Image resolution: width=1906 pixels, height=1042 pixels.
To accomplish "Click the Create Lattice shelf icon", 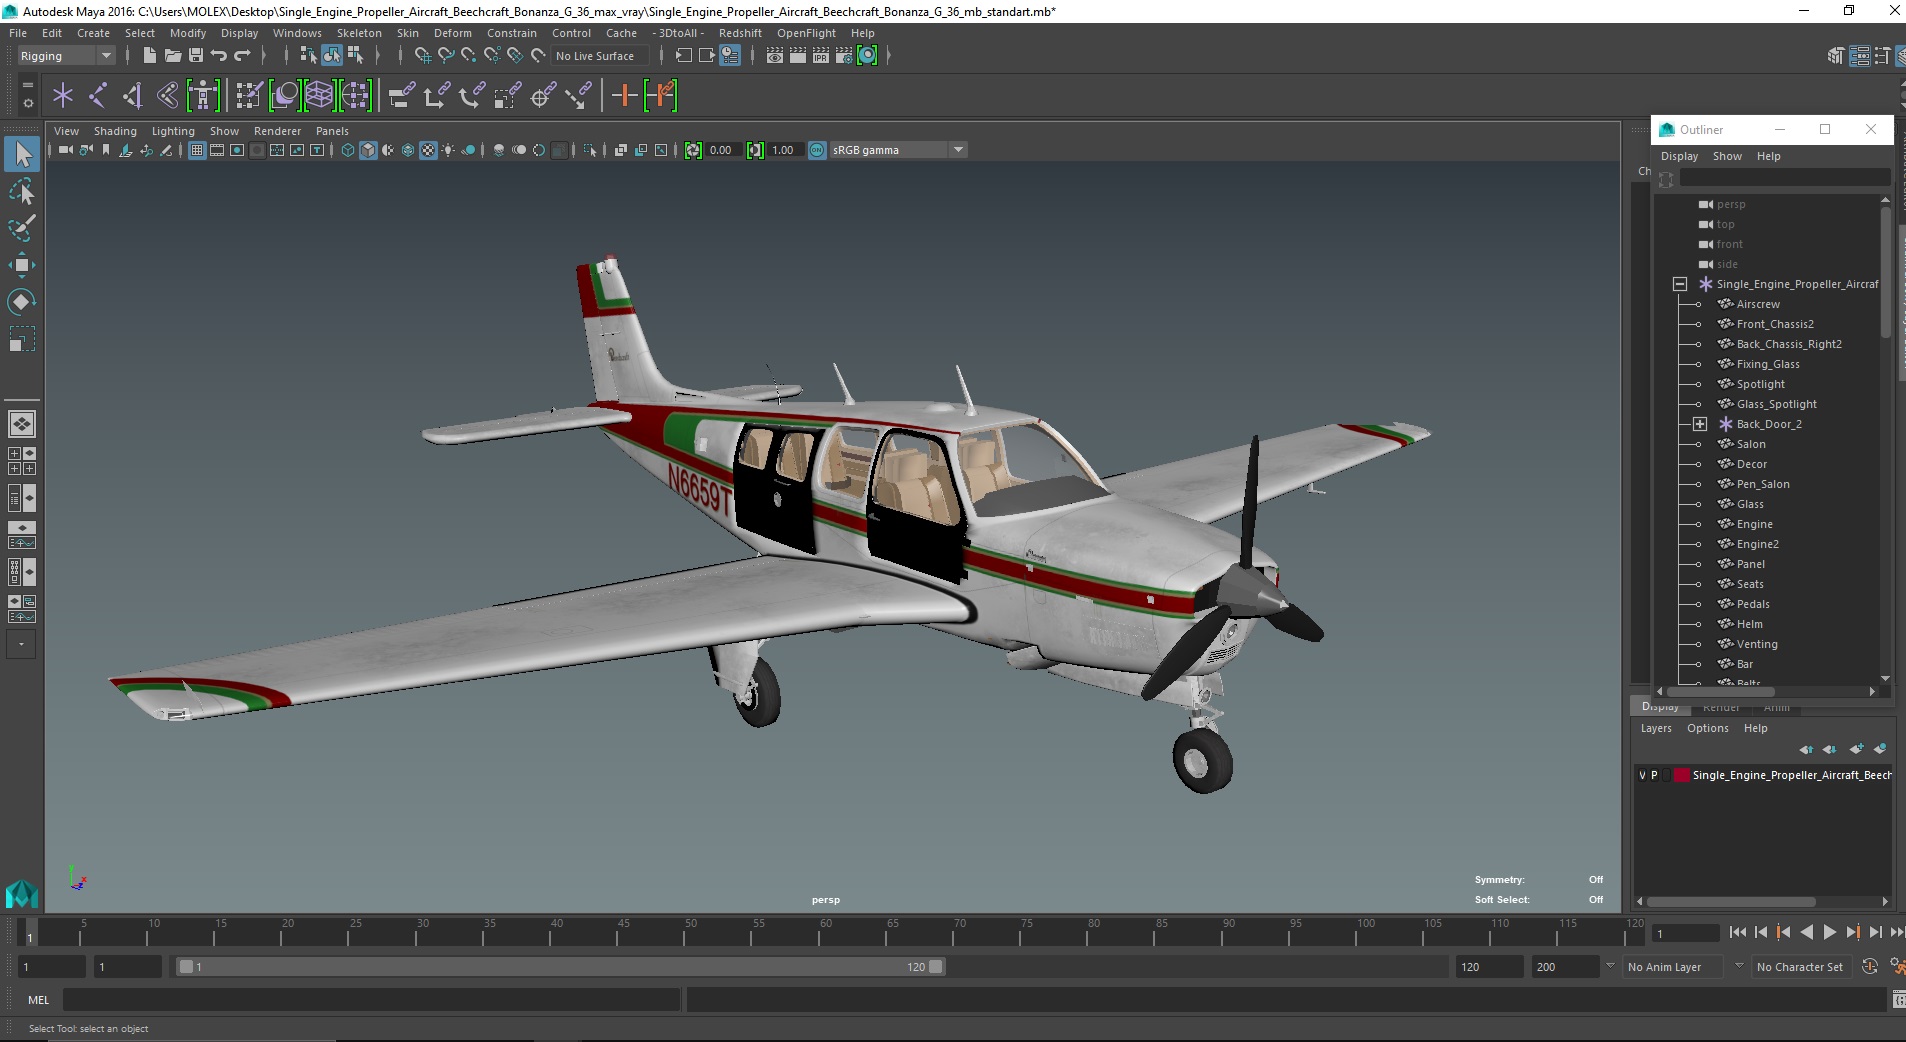I will click(x=319, y=96).
